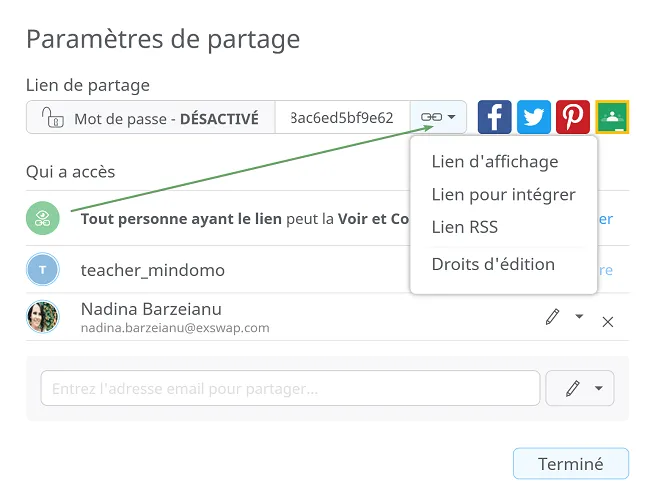
Task: Open edit permission dropdown beside email field
Action: point(580,388)
